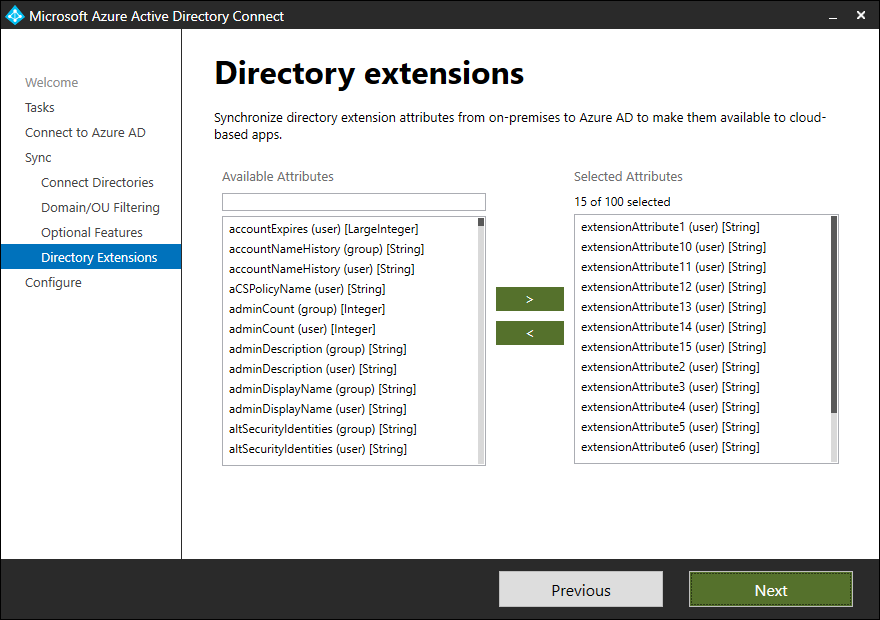The image size is (880, 620).
Task: Click the Available Attributes search field
Action: (x=354, y=202)
